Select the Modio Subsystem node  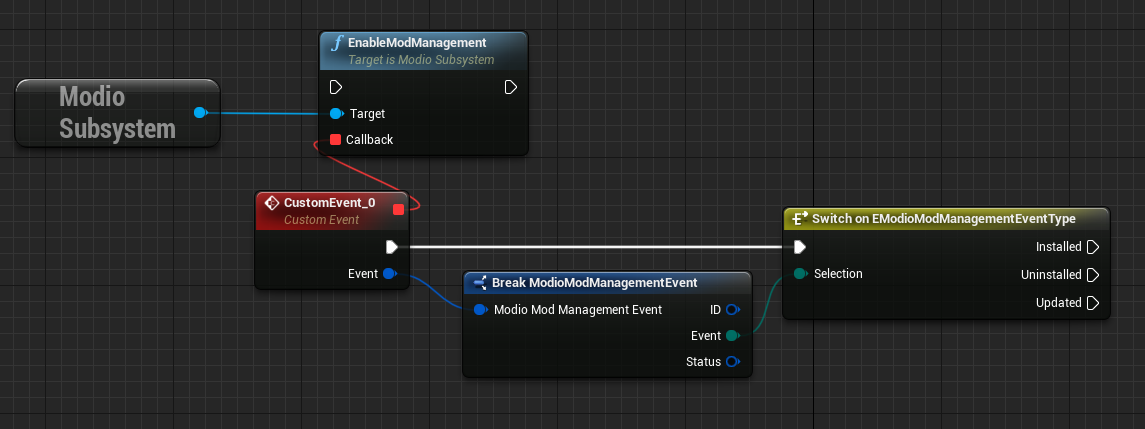coord(105,113)
